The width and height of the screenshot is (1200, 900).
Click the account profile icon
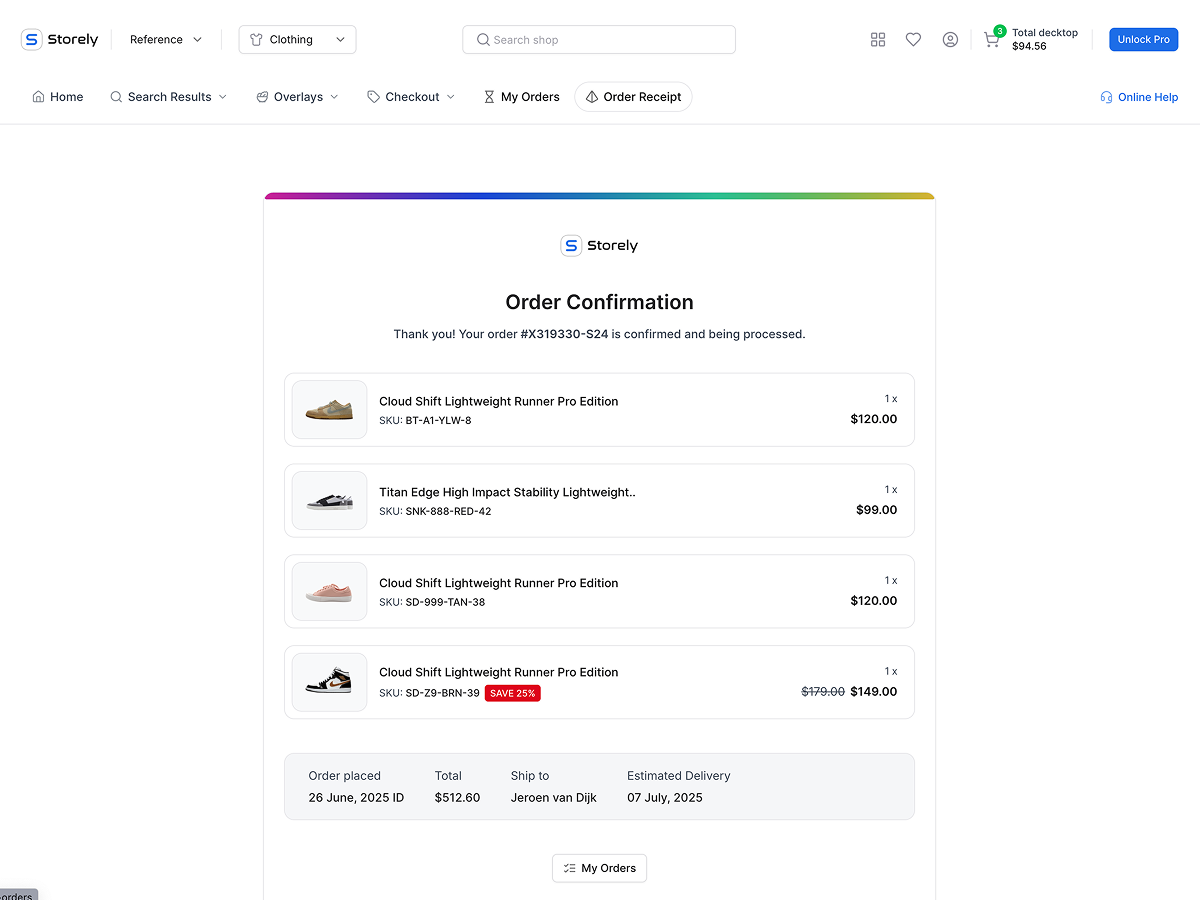click(x=950, y=39)
